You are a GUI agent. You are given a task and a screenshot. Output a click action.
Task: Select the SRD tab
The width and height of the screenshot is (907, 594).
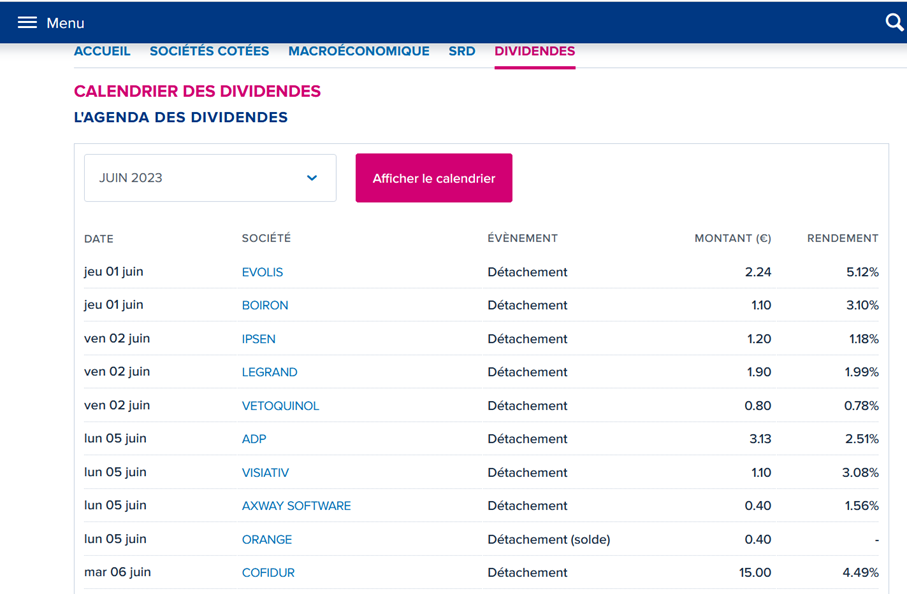(x=462, y=51)
